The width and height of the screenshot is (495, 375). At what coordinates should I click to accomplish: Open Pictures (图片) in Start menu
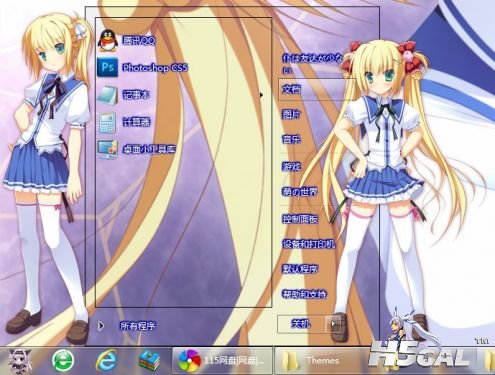click(x=291, y=114)
